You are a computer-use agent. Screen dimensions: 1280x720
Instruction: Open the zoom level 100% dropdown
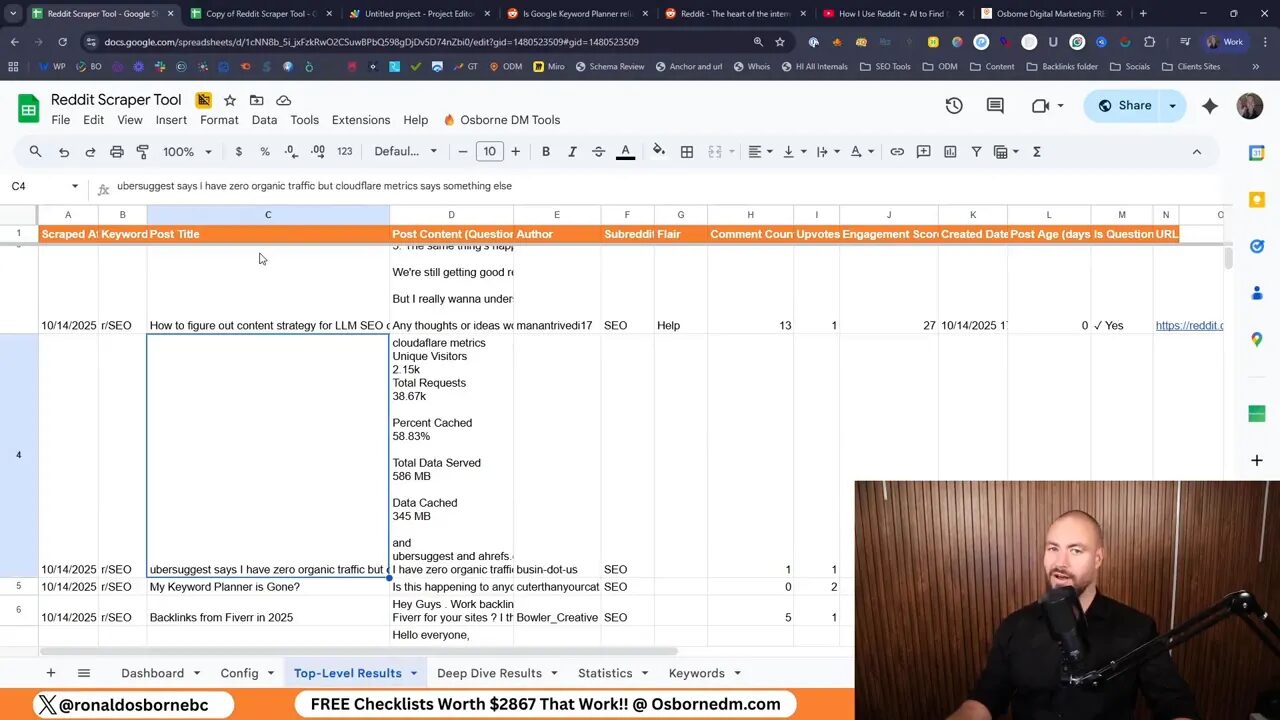click(x=185, y=151)
